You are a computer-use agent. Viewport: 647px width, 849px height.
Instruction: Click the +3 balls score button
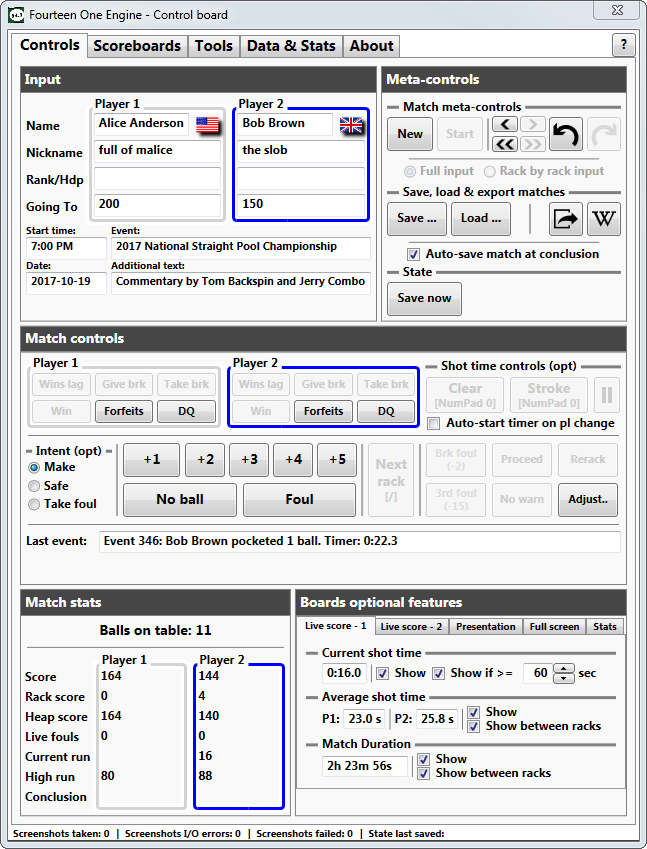pos(249,460)
